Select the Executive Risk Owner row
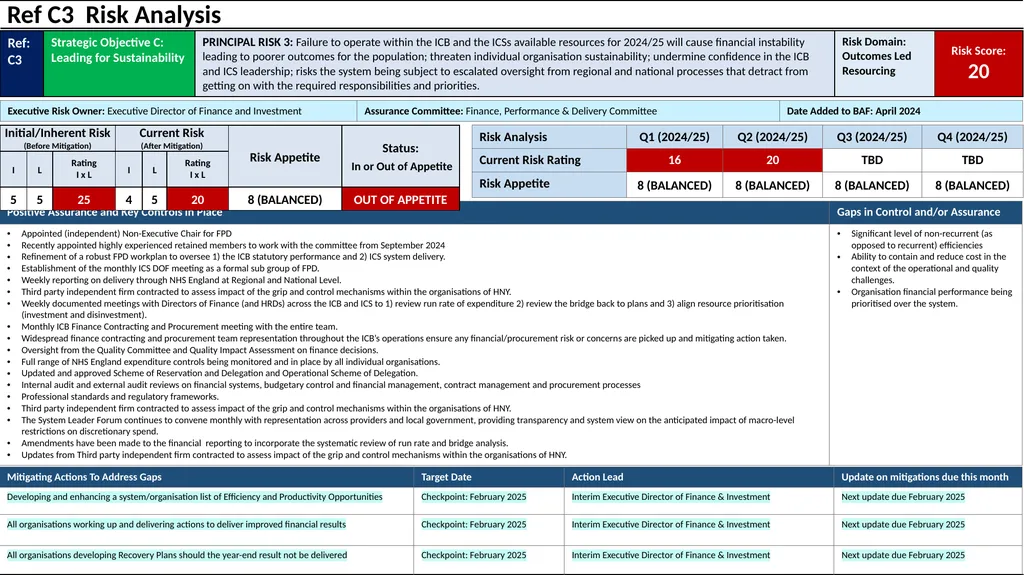This screenshot has height=575, width=1024. (178, 111)
